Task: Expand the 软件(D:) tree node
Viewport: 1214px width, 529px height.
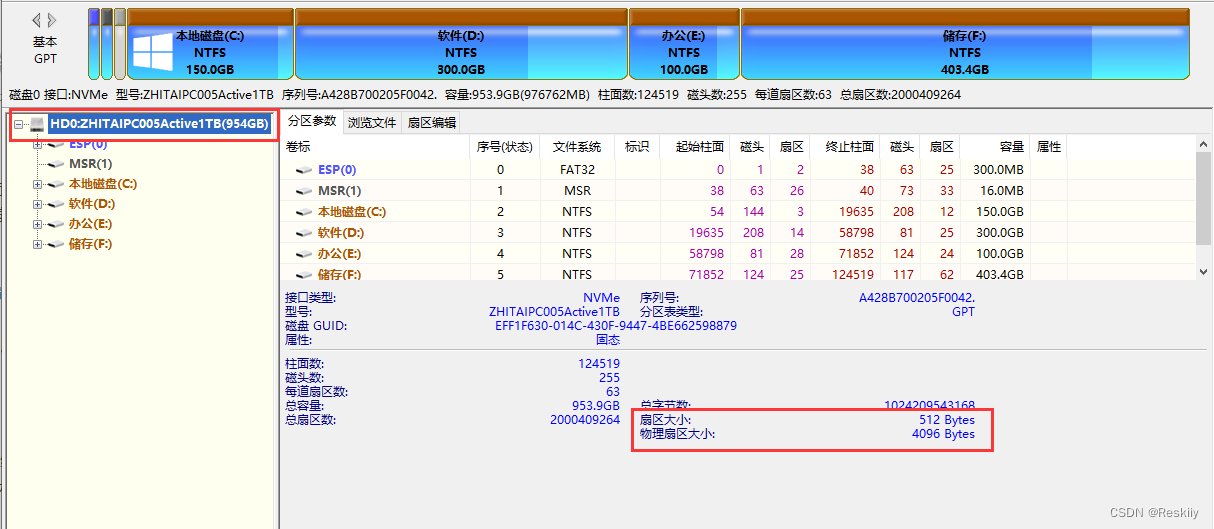Action: click(38, 204)
